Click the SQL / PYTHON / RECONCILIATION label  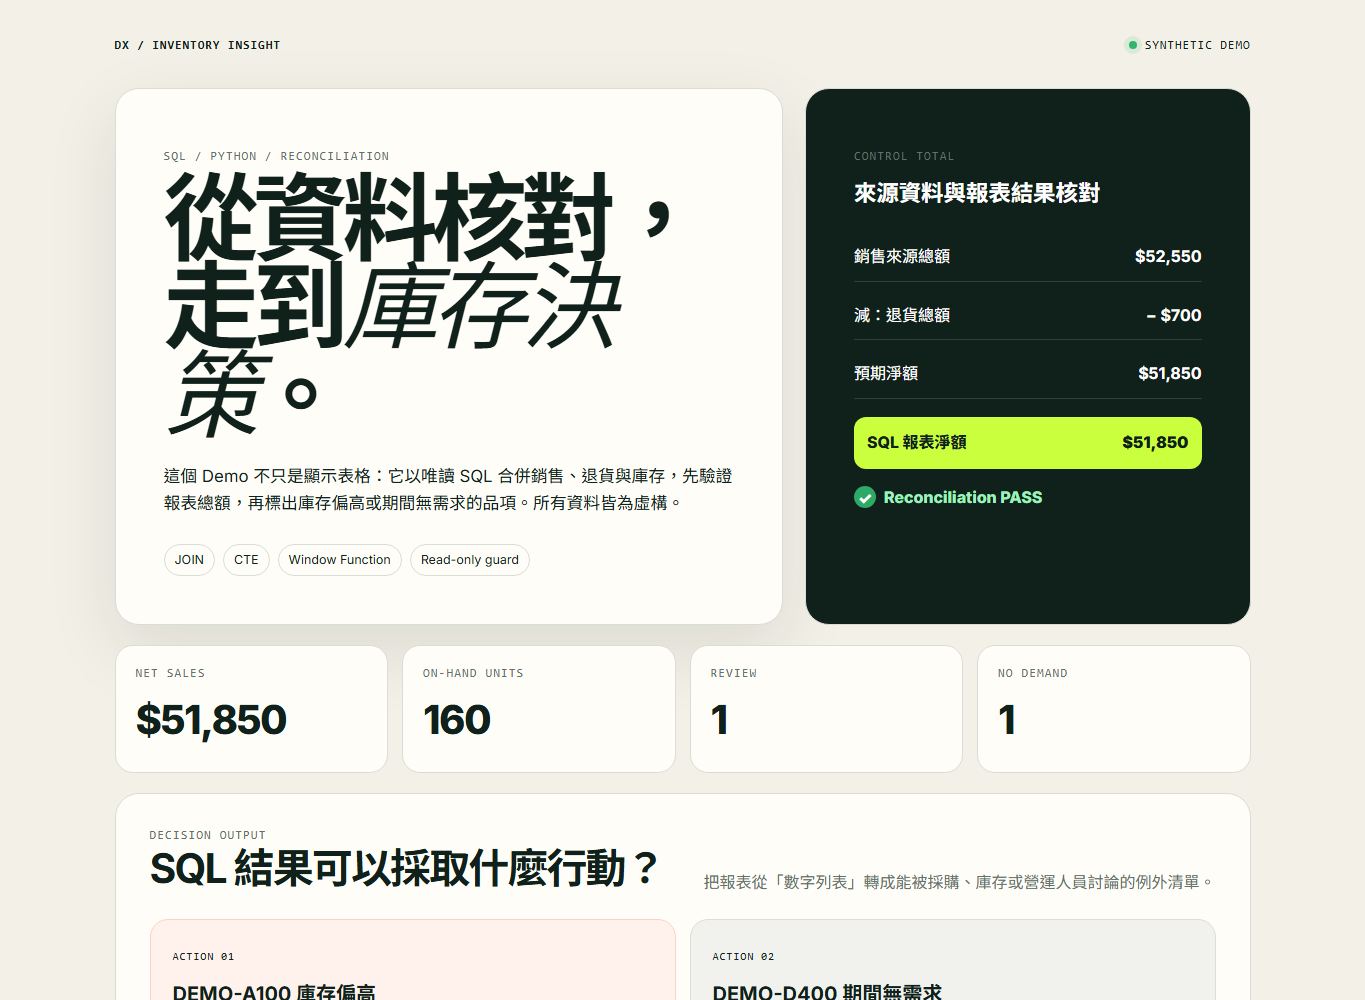[276, 156]
